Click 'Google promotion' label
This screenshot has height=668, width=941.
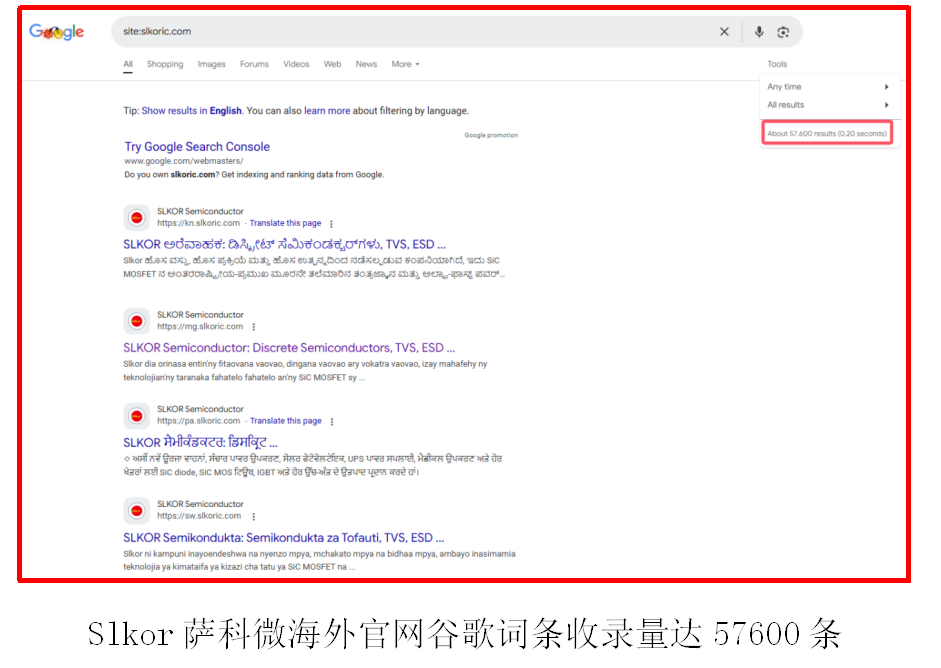491,136
